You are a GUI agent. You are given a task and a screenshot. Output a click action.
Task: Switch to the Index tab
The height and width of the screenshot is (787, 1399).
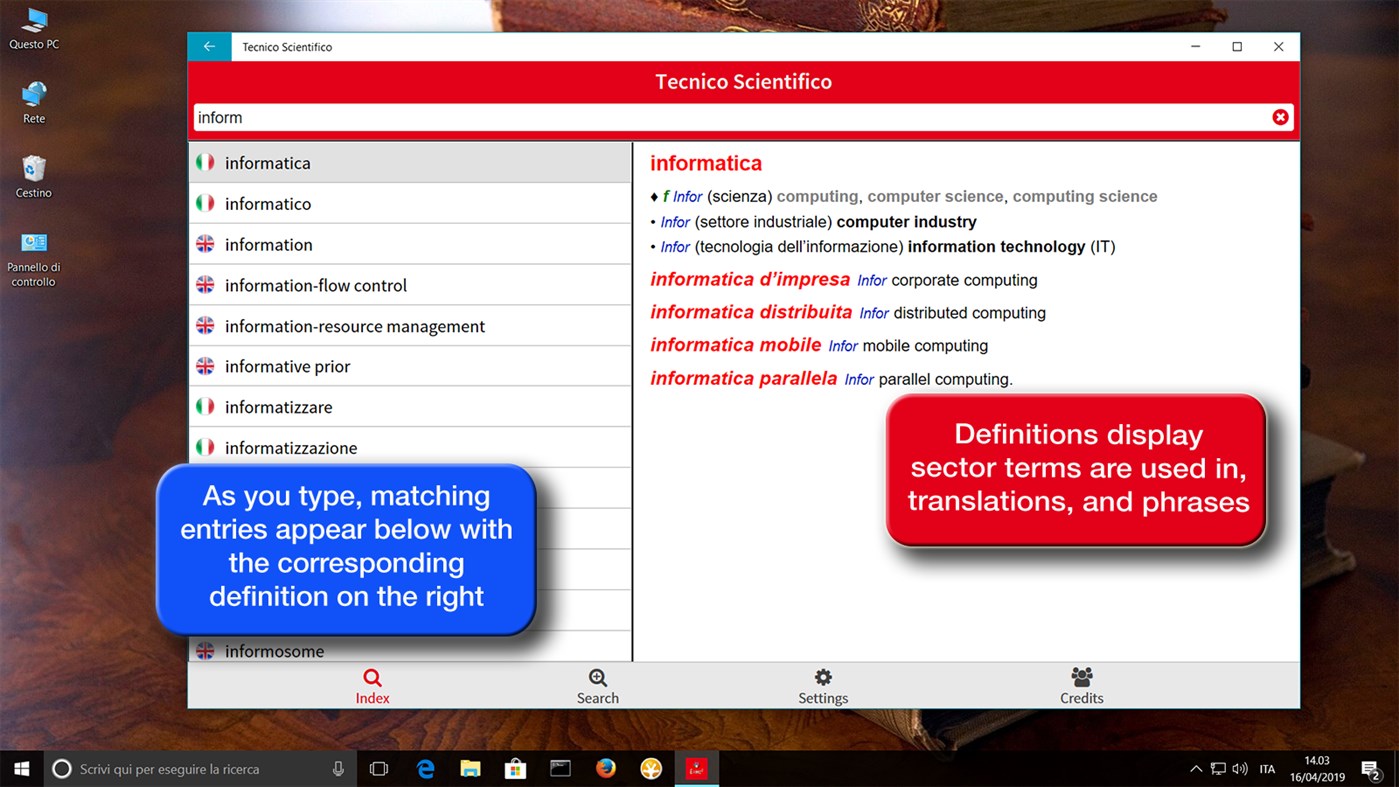(x=372, y=685)
